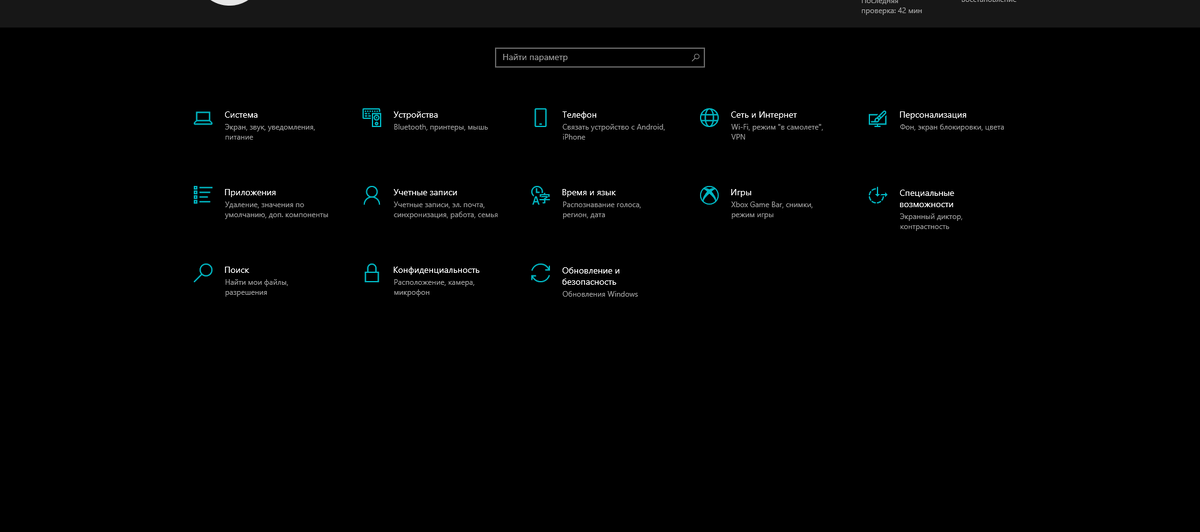The image size is (1200, 532).
Task: Select 'Сеть и Интернет' title
Action: tap(764, 115)
